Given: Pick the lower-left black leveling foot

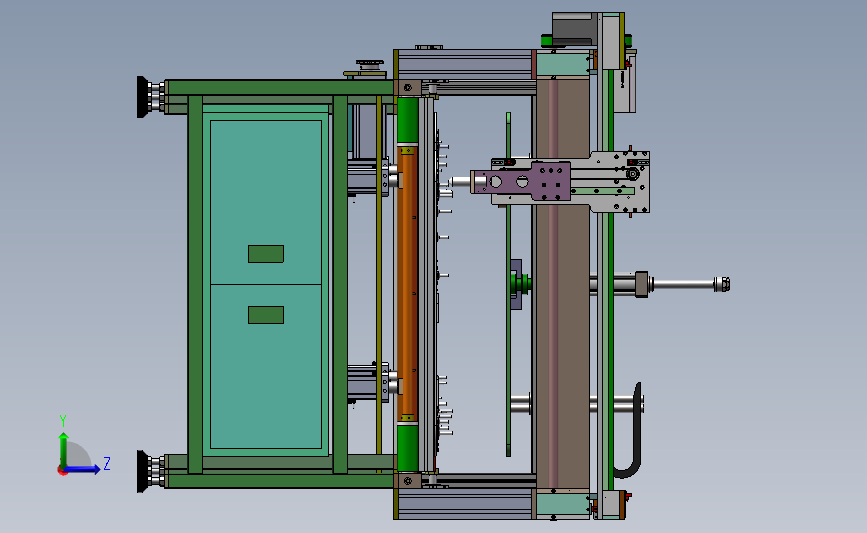Looking at the screenshot, I should pyautogui.click(x=143, y=471).
